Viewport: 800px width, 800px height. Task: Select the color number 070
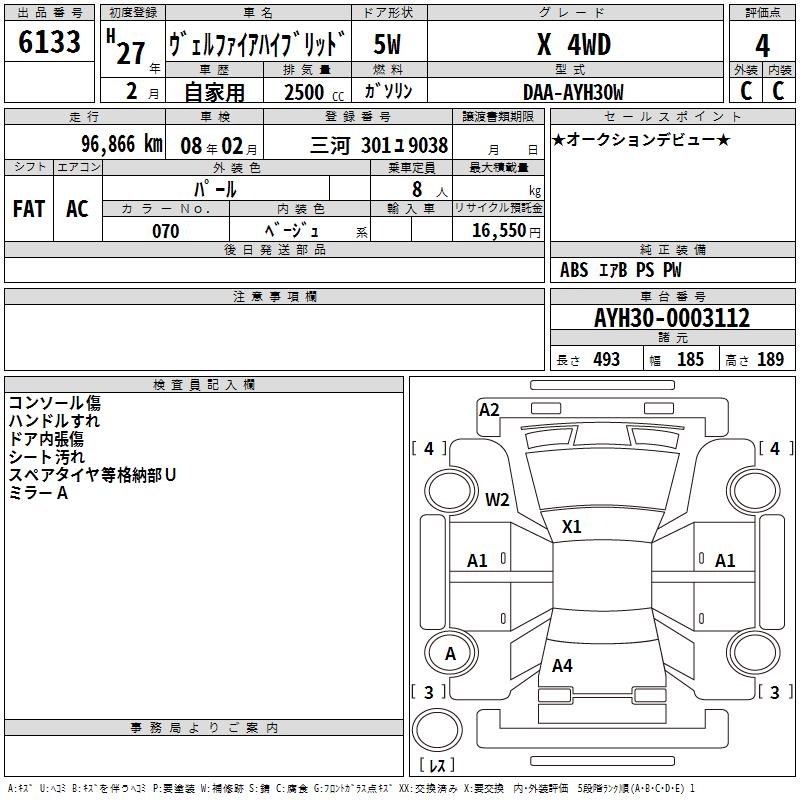(x=166, y=231)
